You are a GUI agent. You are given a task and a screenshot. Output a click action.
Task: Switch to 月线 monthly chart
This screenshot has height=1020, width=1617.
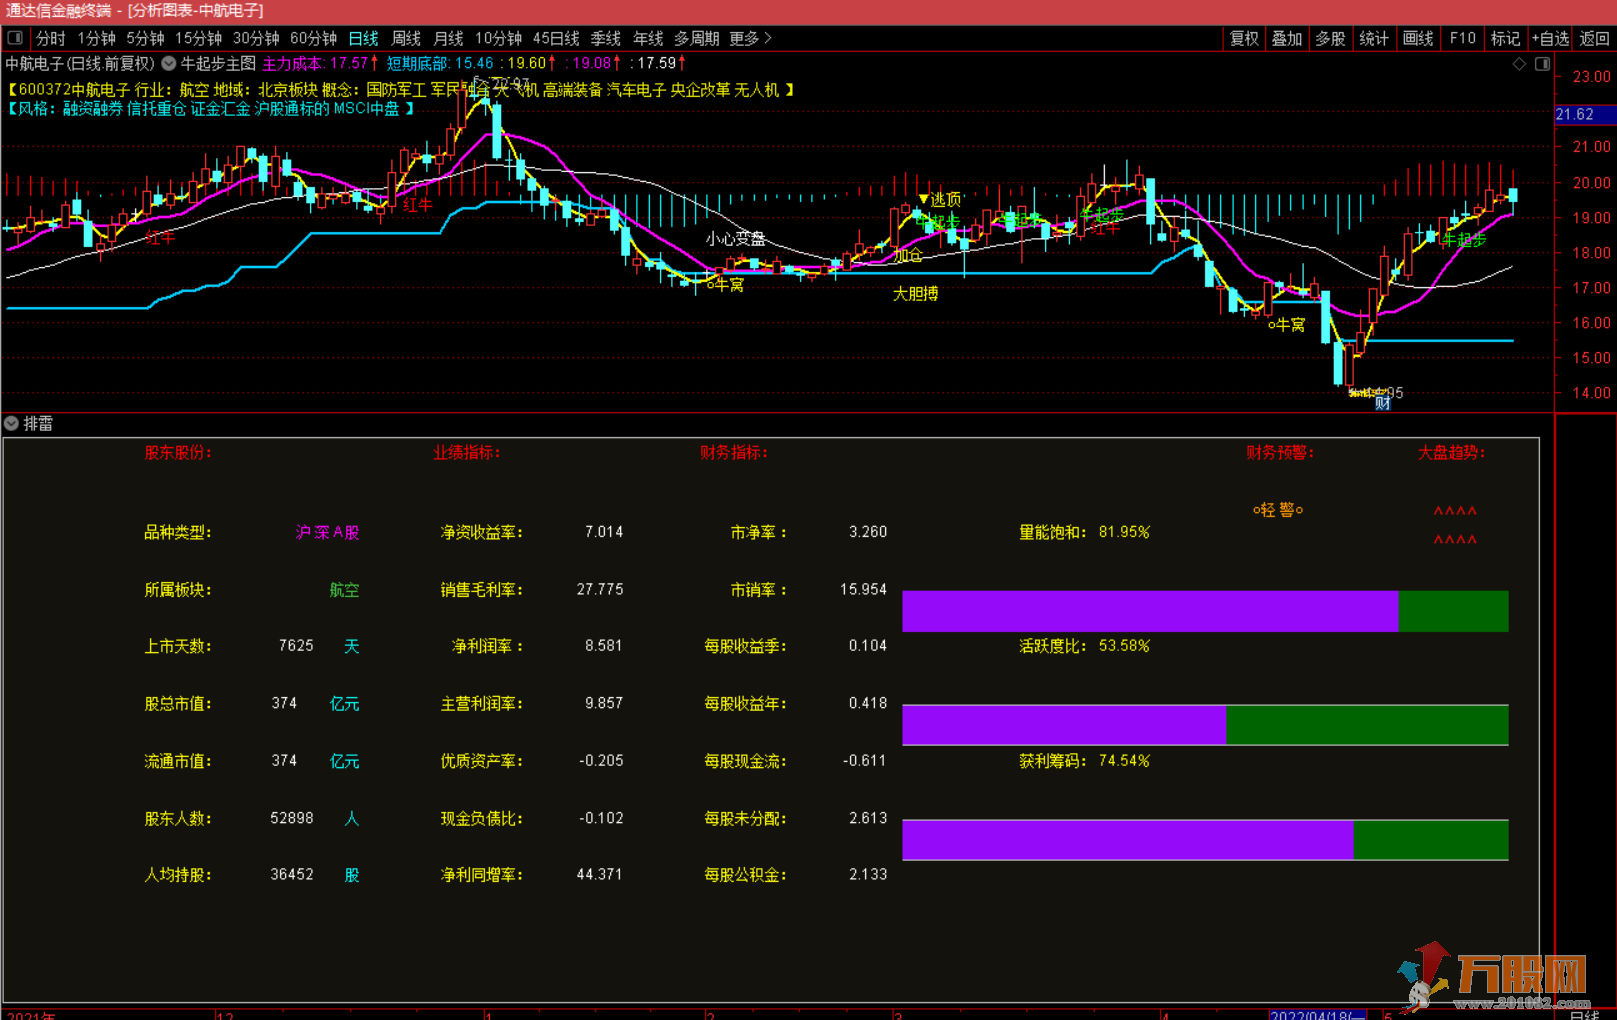pyautogui.click(x=448, y=38)
